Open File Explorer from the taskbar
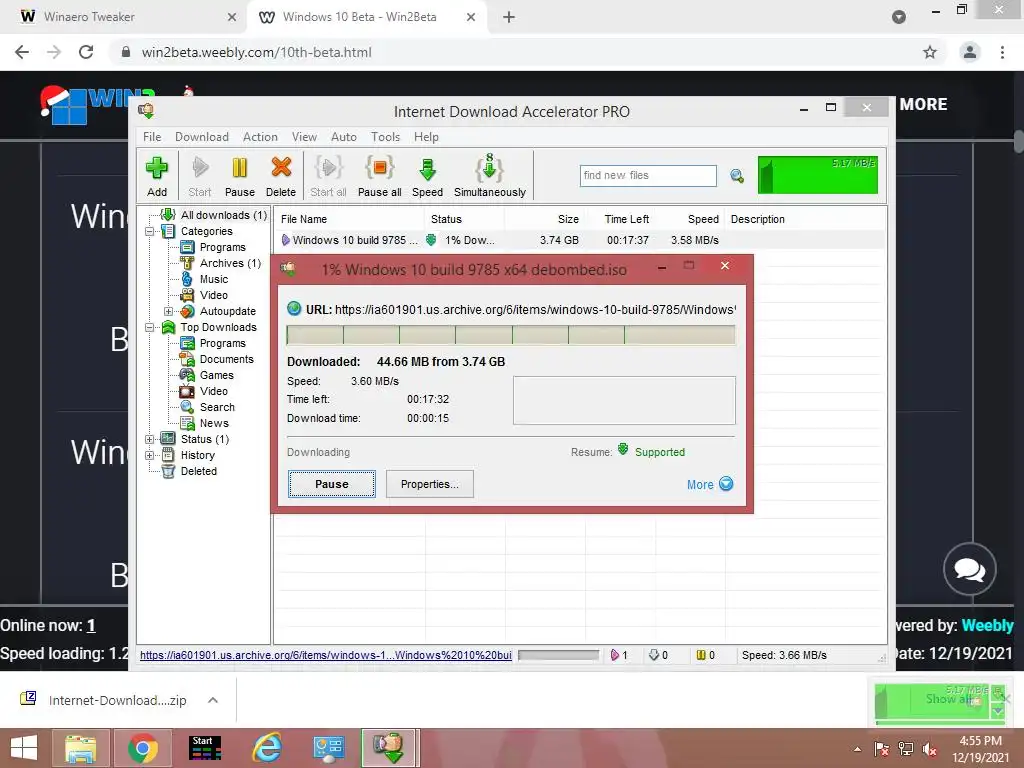The width and height of the screenshot is (1024, 768). point(80,748)
